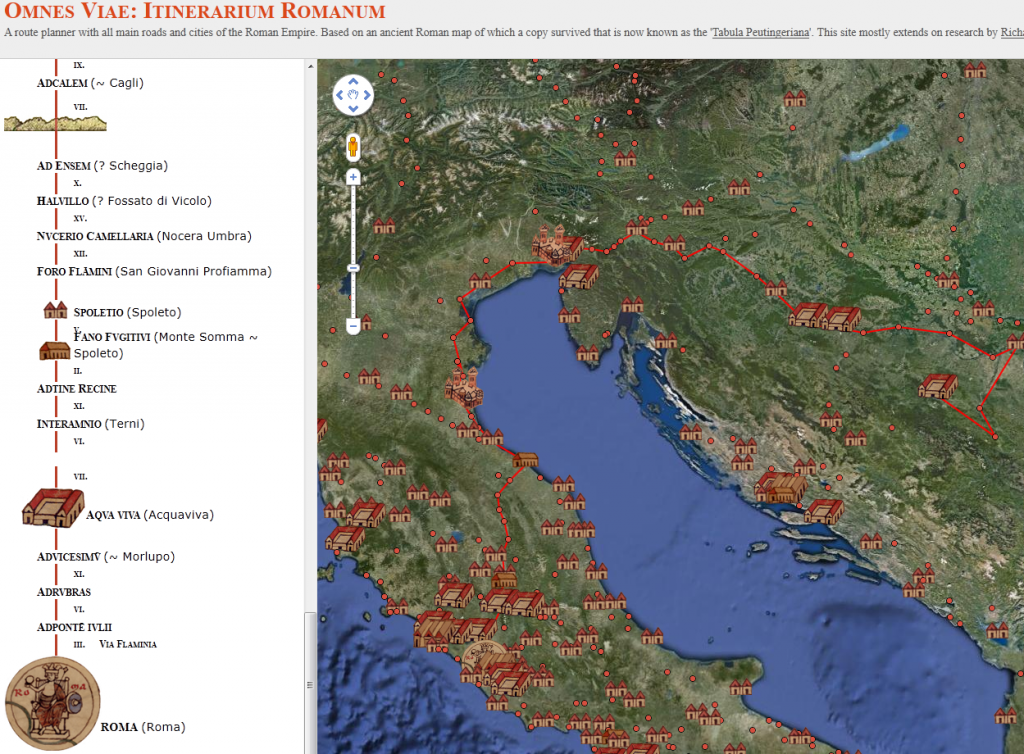Click the Omnes Viae site title

pos(195,11)
